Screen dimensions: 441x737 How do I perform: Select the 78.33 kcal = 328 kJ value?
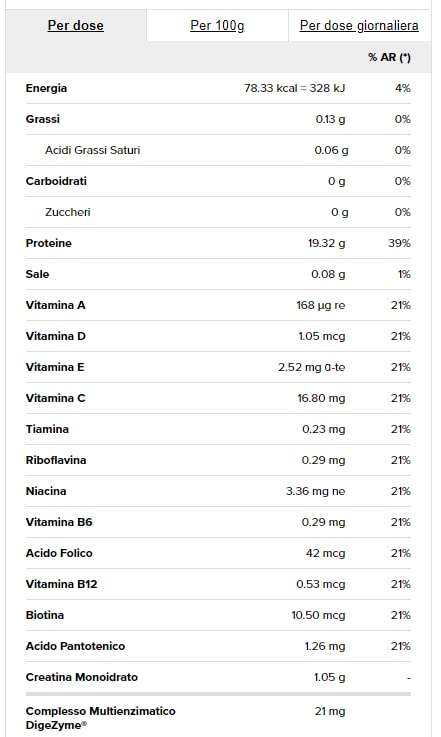pos(294,88)
